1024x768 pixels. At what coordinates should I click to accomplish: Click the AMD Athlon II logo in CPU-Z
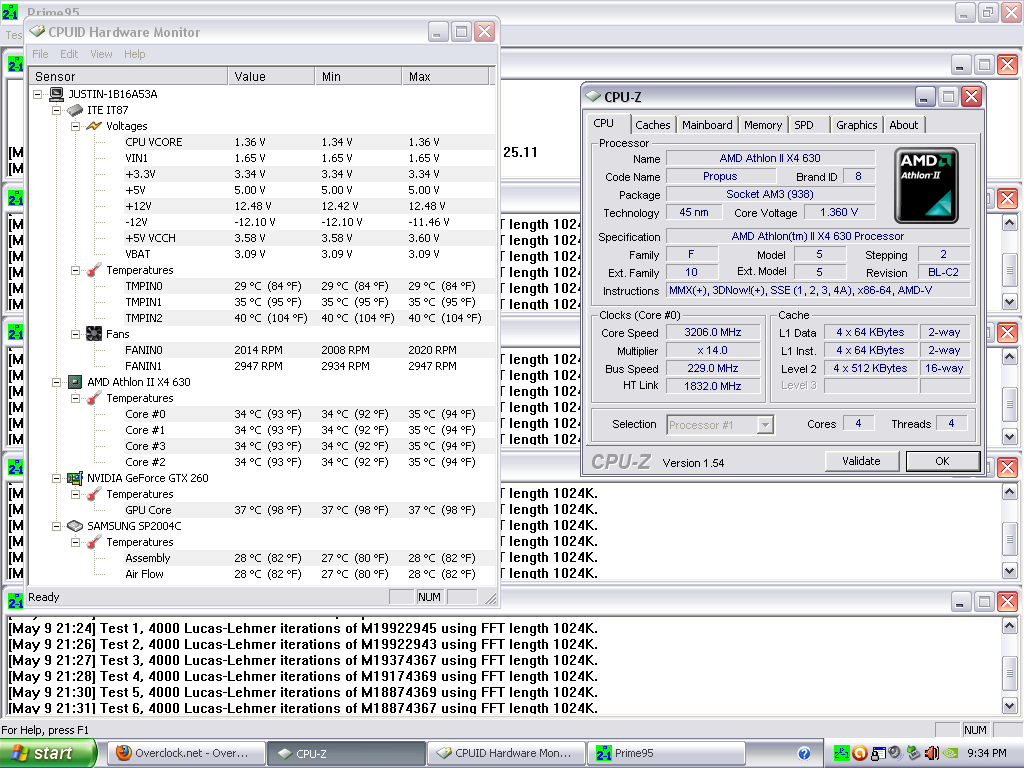(926, 185)
